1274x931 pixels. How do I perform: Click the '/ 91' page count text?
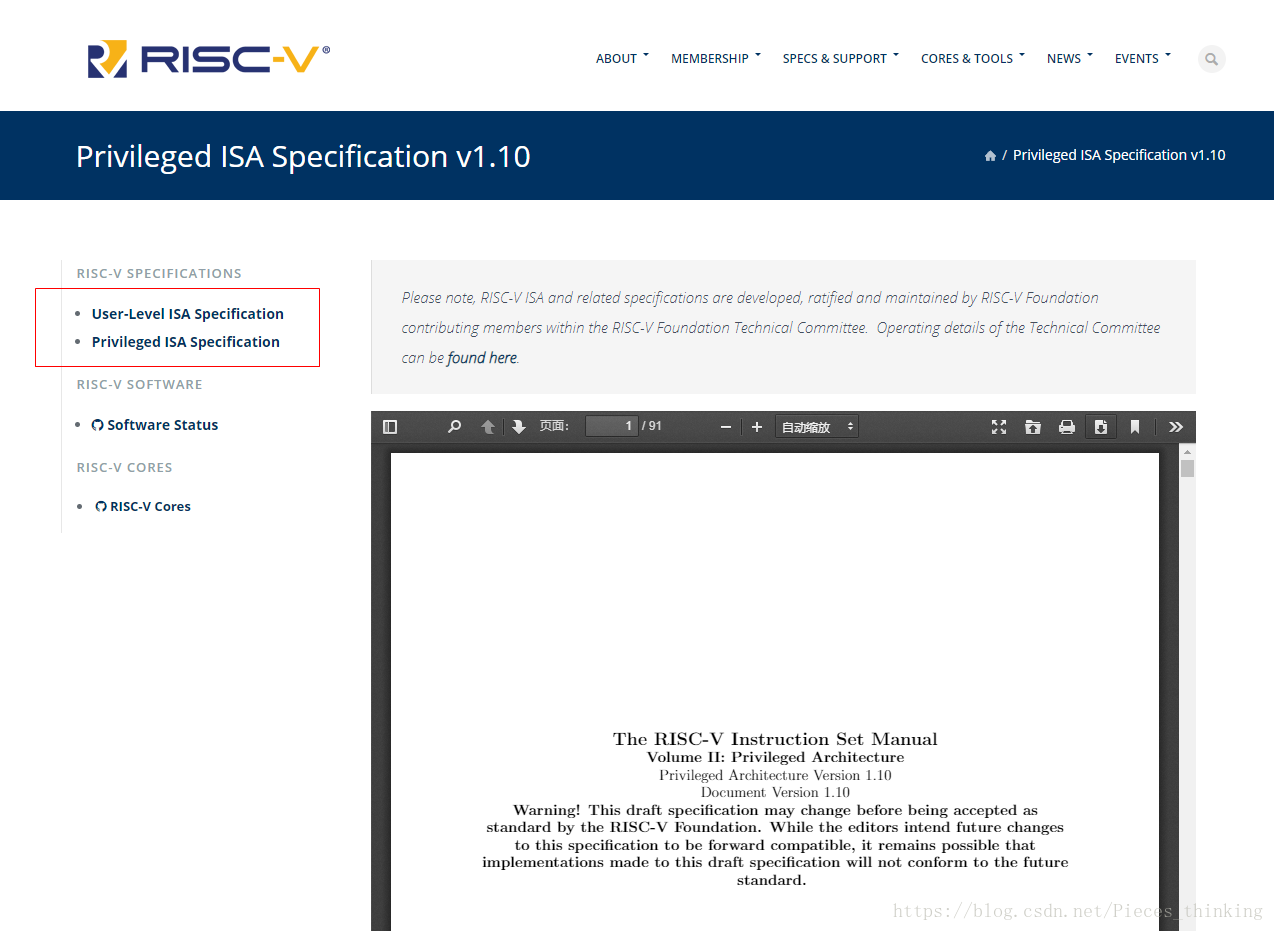(x=652, y=426)
